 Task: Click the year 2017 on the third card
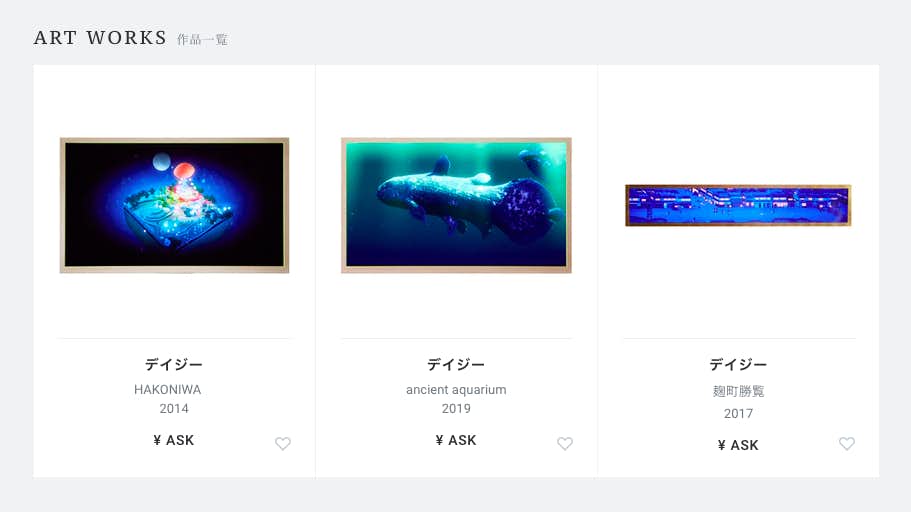click(738, 414)
